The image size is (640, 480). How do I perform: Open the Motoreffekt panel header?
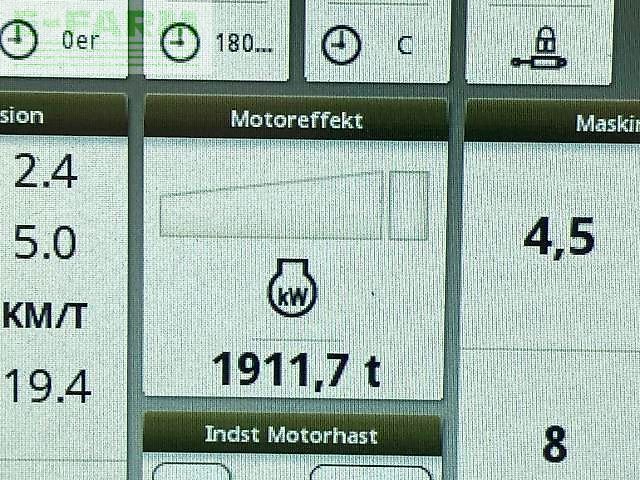point(296,120)
